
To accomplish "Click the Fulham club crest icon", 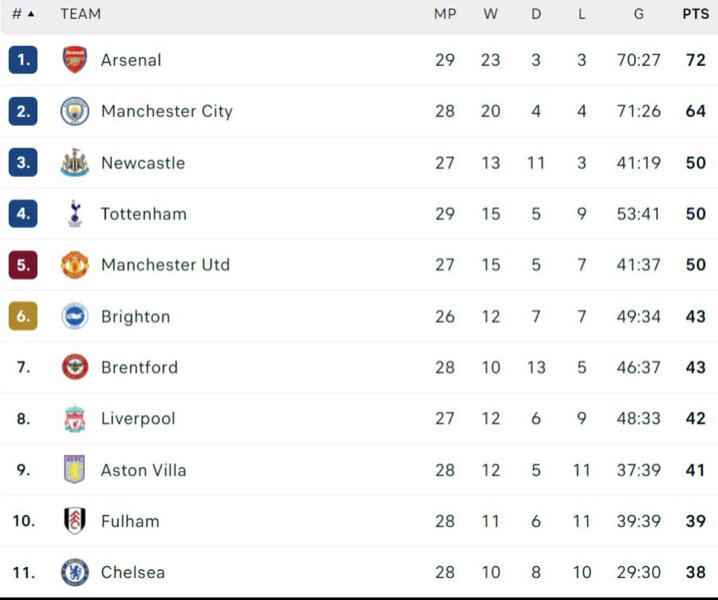I will [75, 521].
